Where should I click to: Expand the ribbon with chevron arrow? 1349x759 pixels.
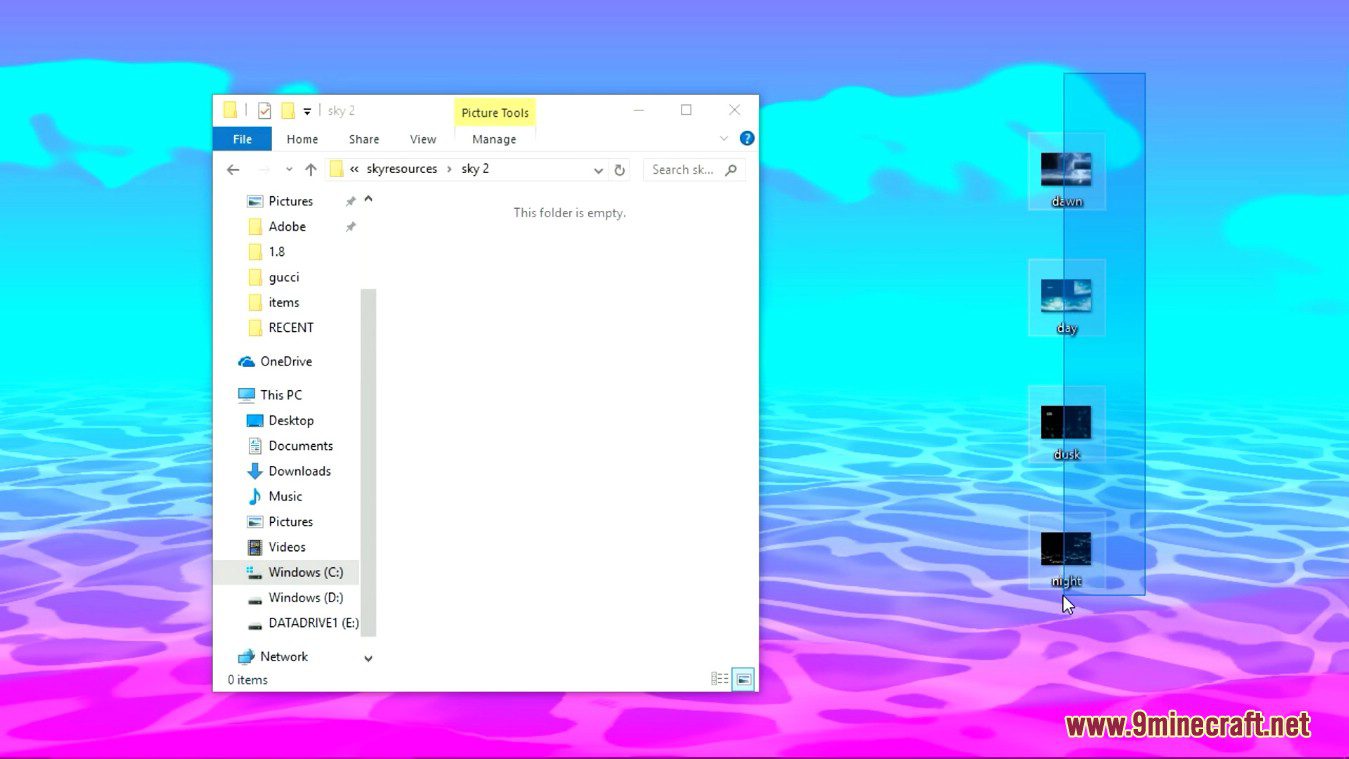724,139
